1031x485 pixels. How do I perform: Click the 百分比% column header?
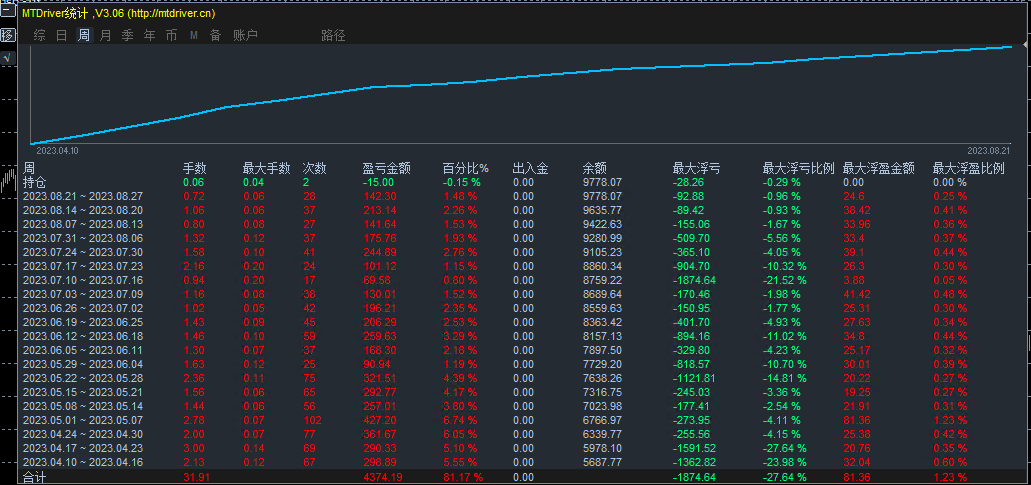click(x=466, y=168)
